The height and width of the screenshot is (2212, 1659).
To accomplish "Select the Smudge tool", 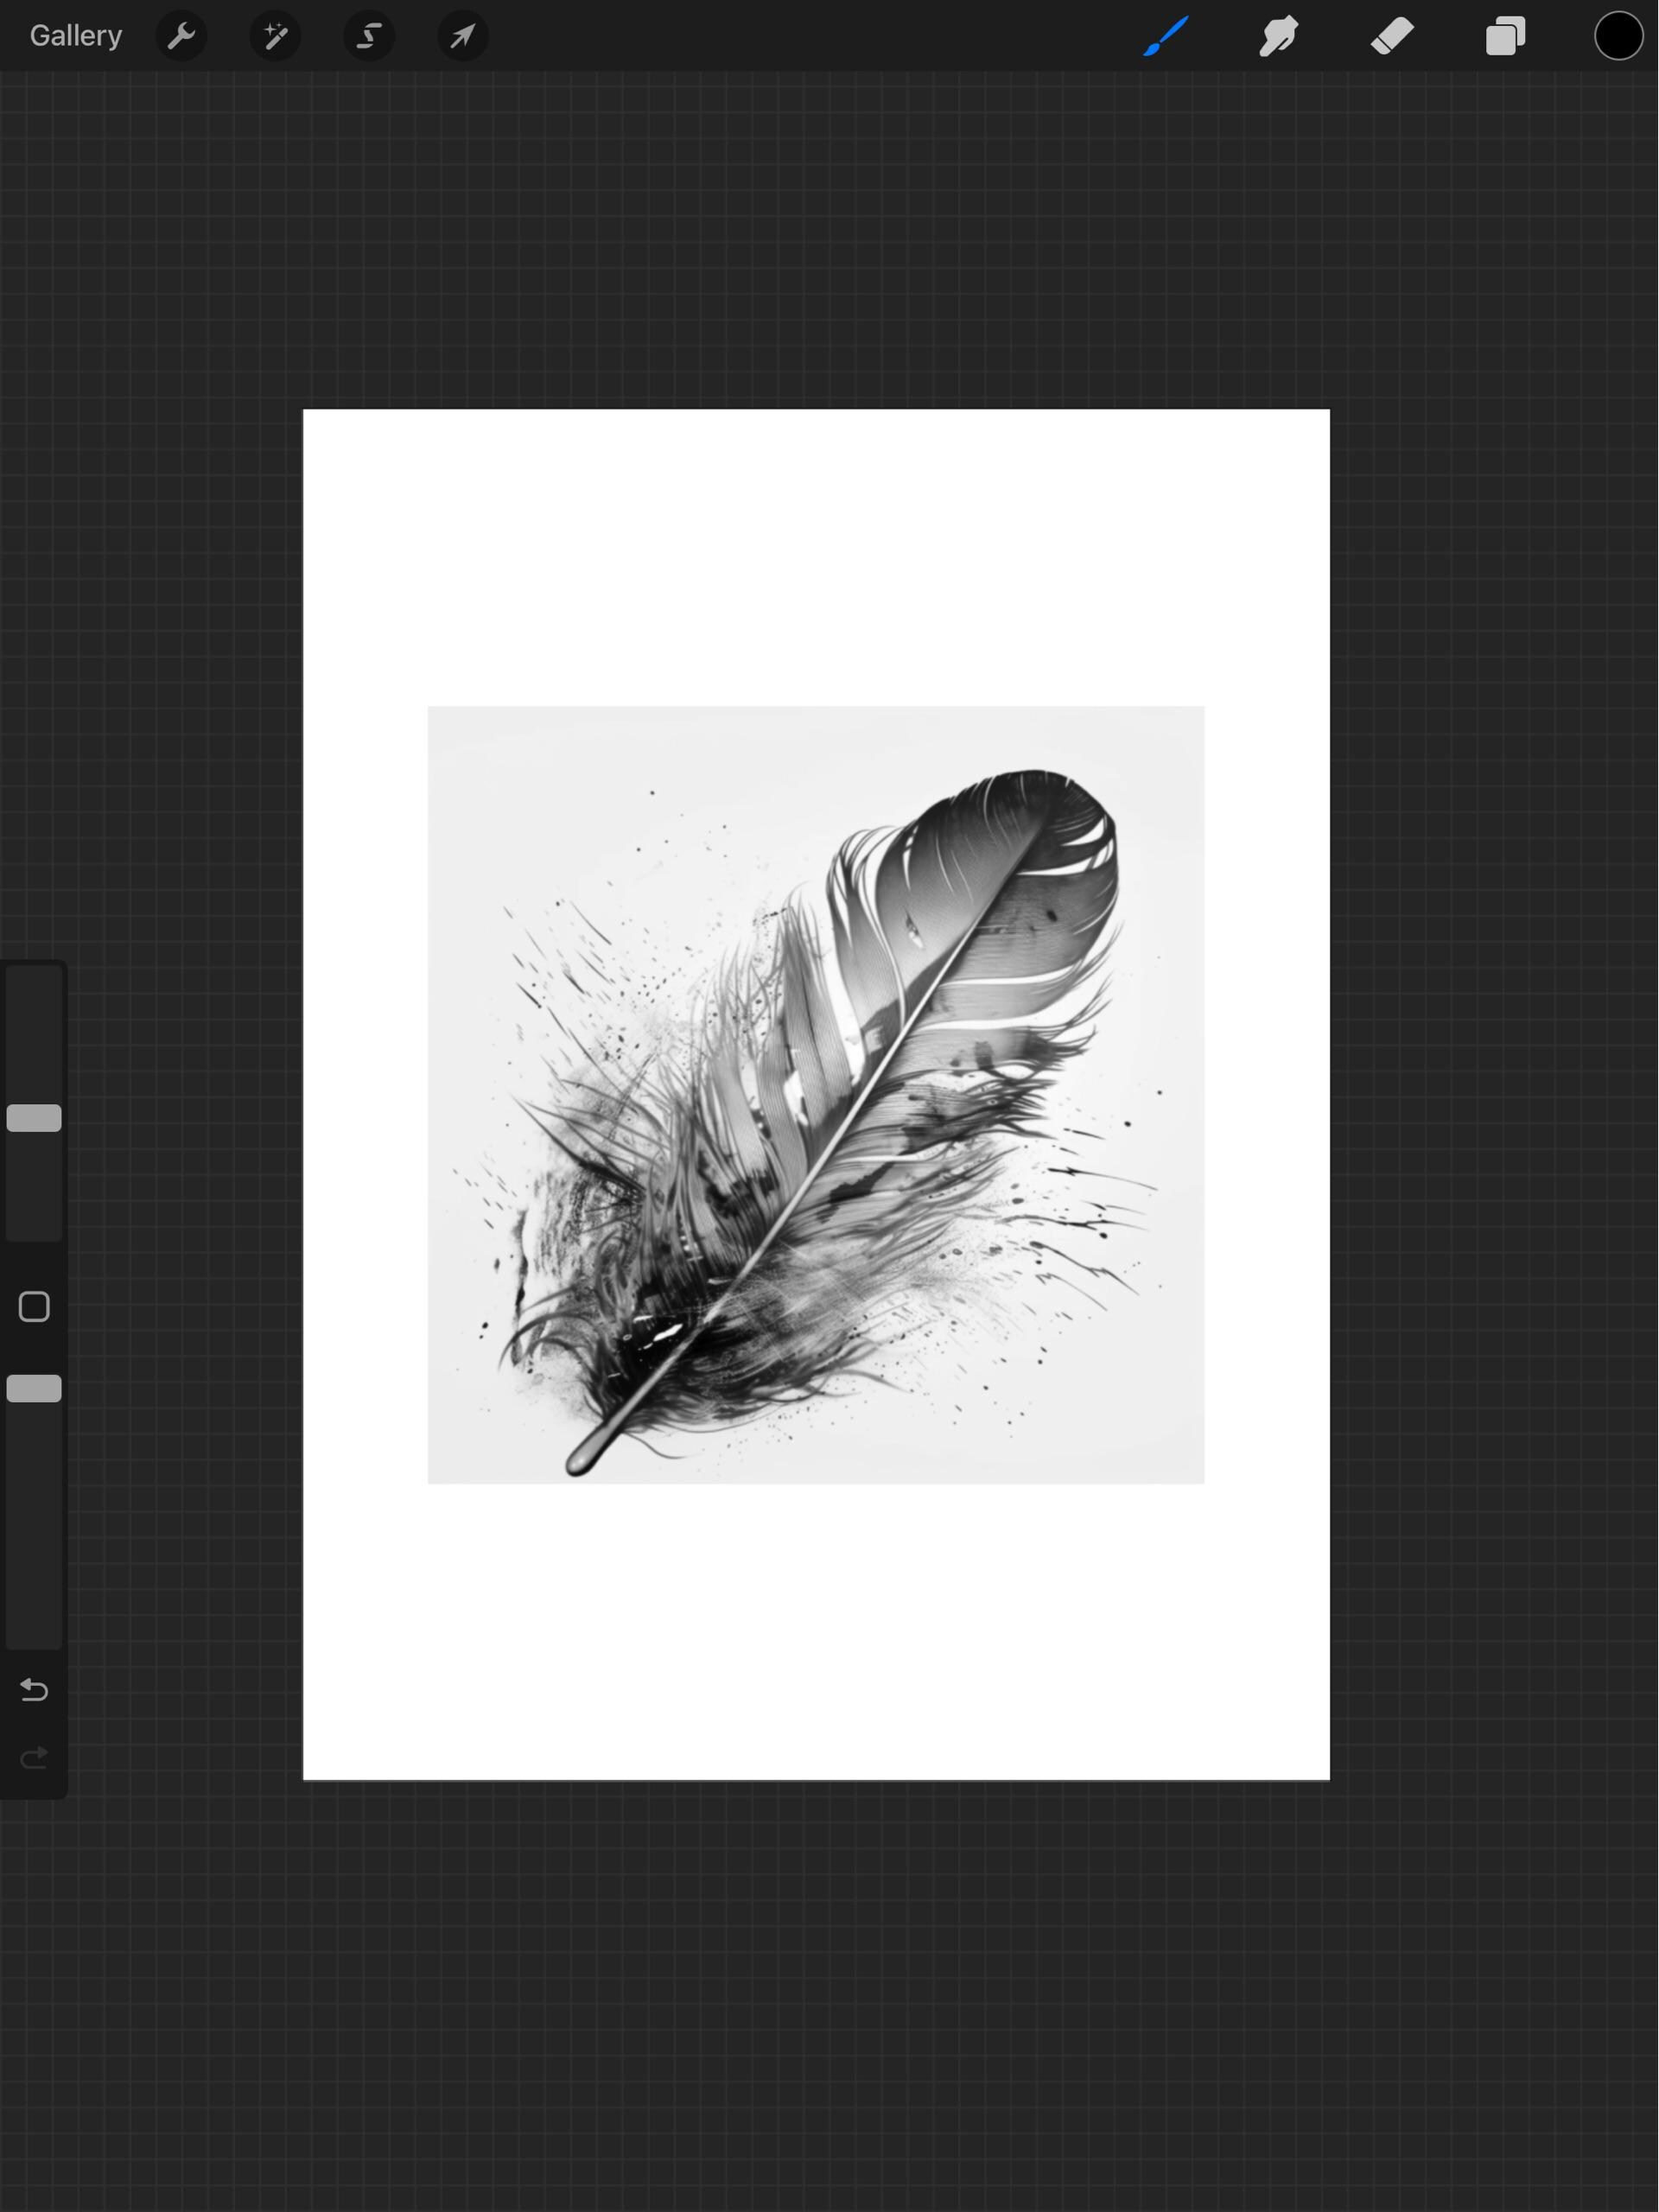I will pos(1279,36).
